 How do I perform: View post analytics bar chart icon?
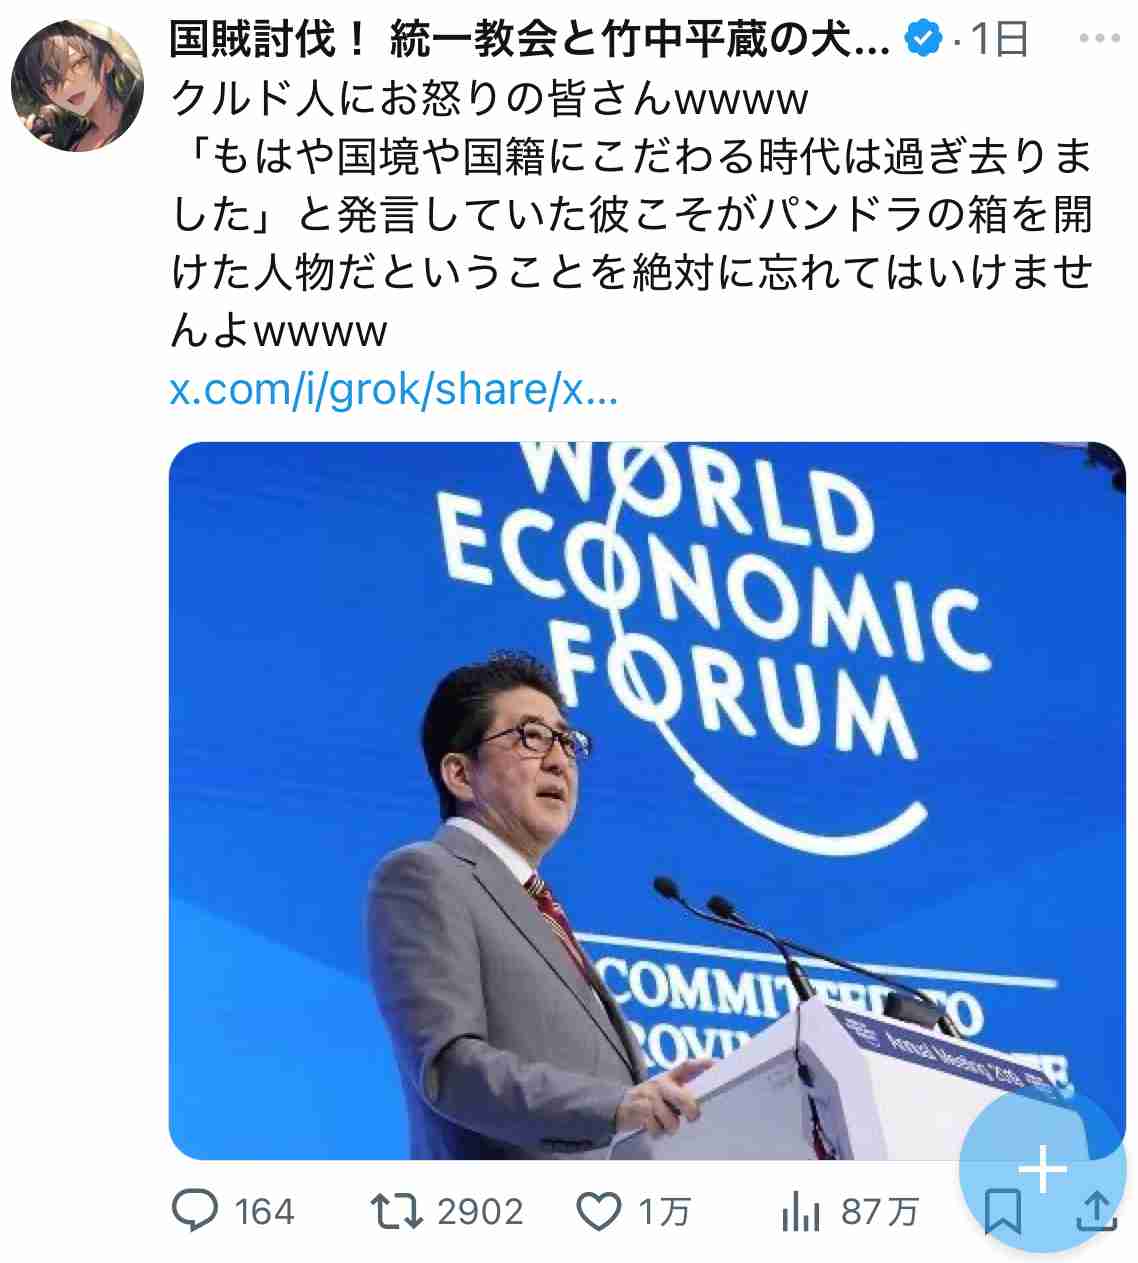pos(800,1211)
